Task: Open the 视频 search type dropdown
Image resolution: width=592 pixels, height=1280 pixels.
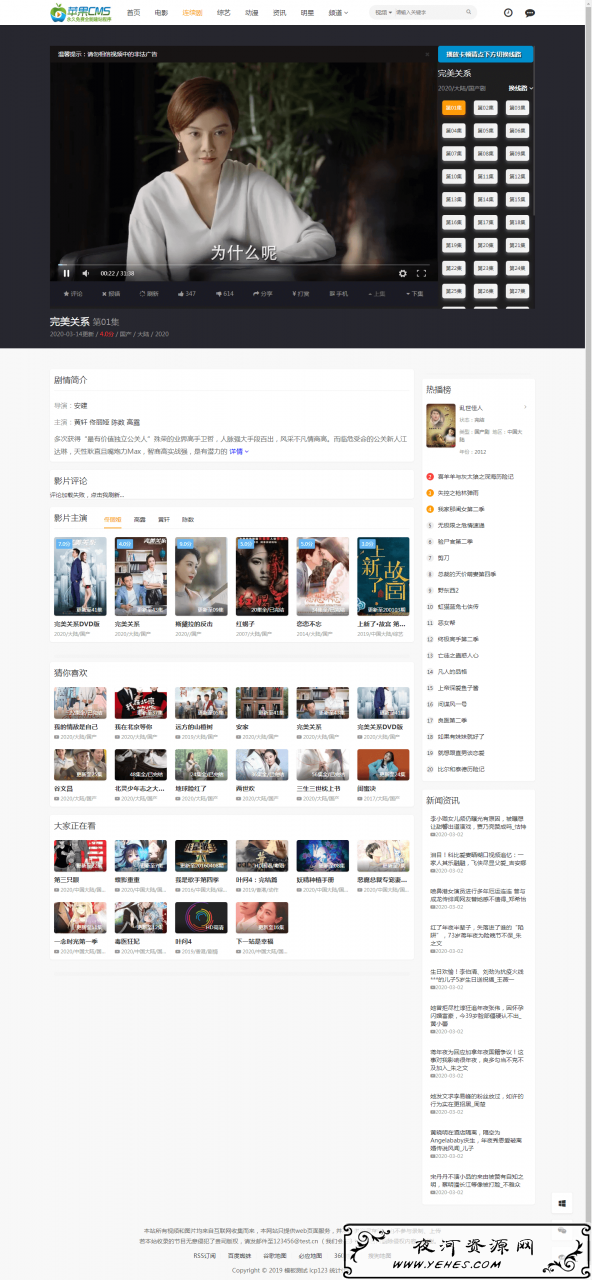Action: click(383, 13)
